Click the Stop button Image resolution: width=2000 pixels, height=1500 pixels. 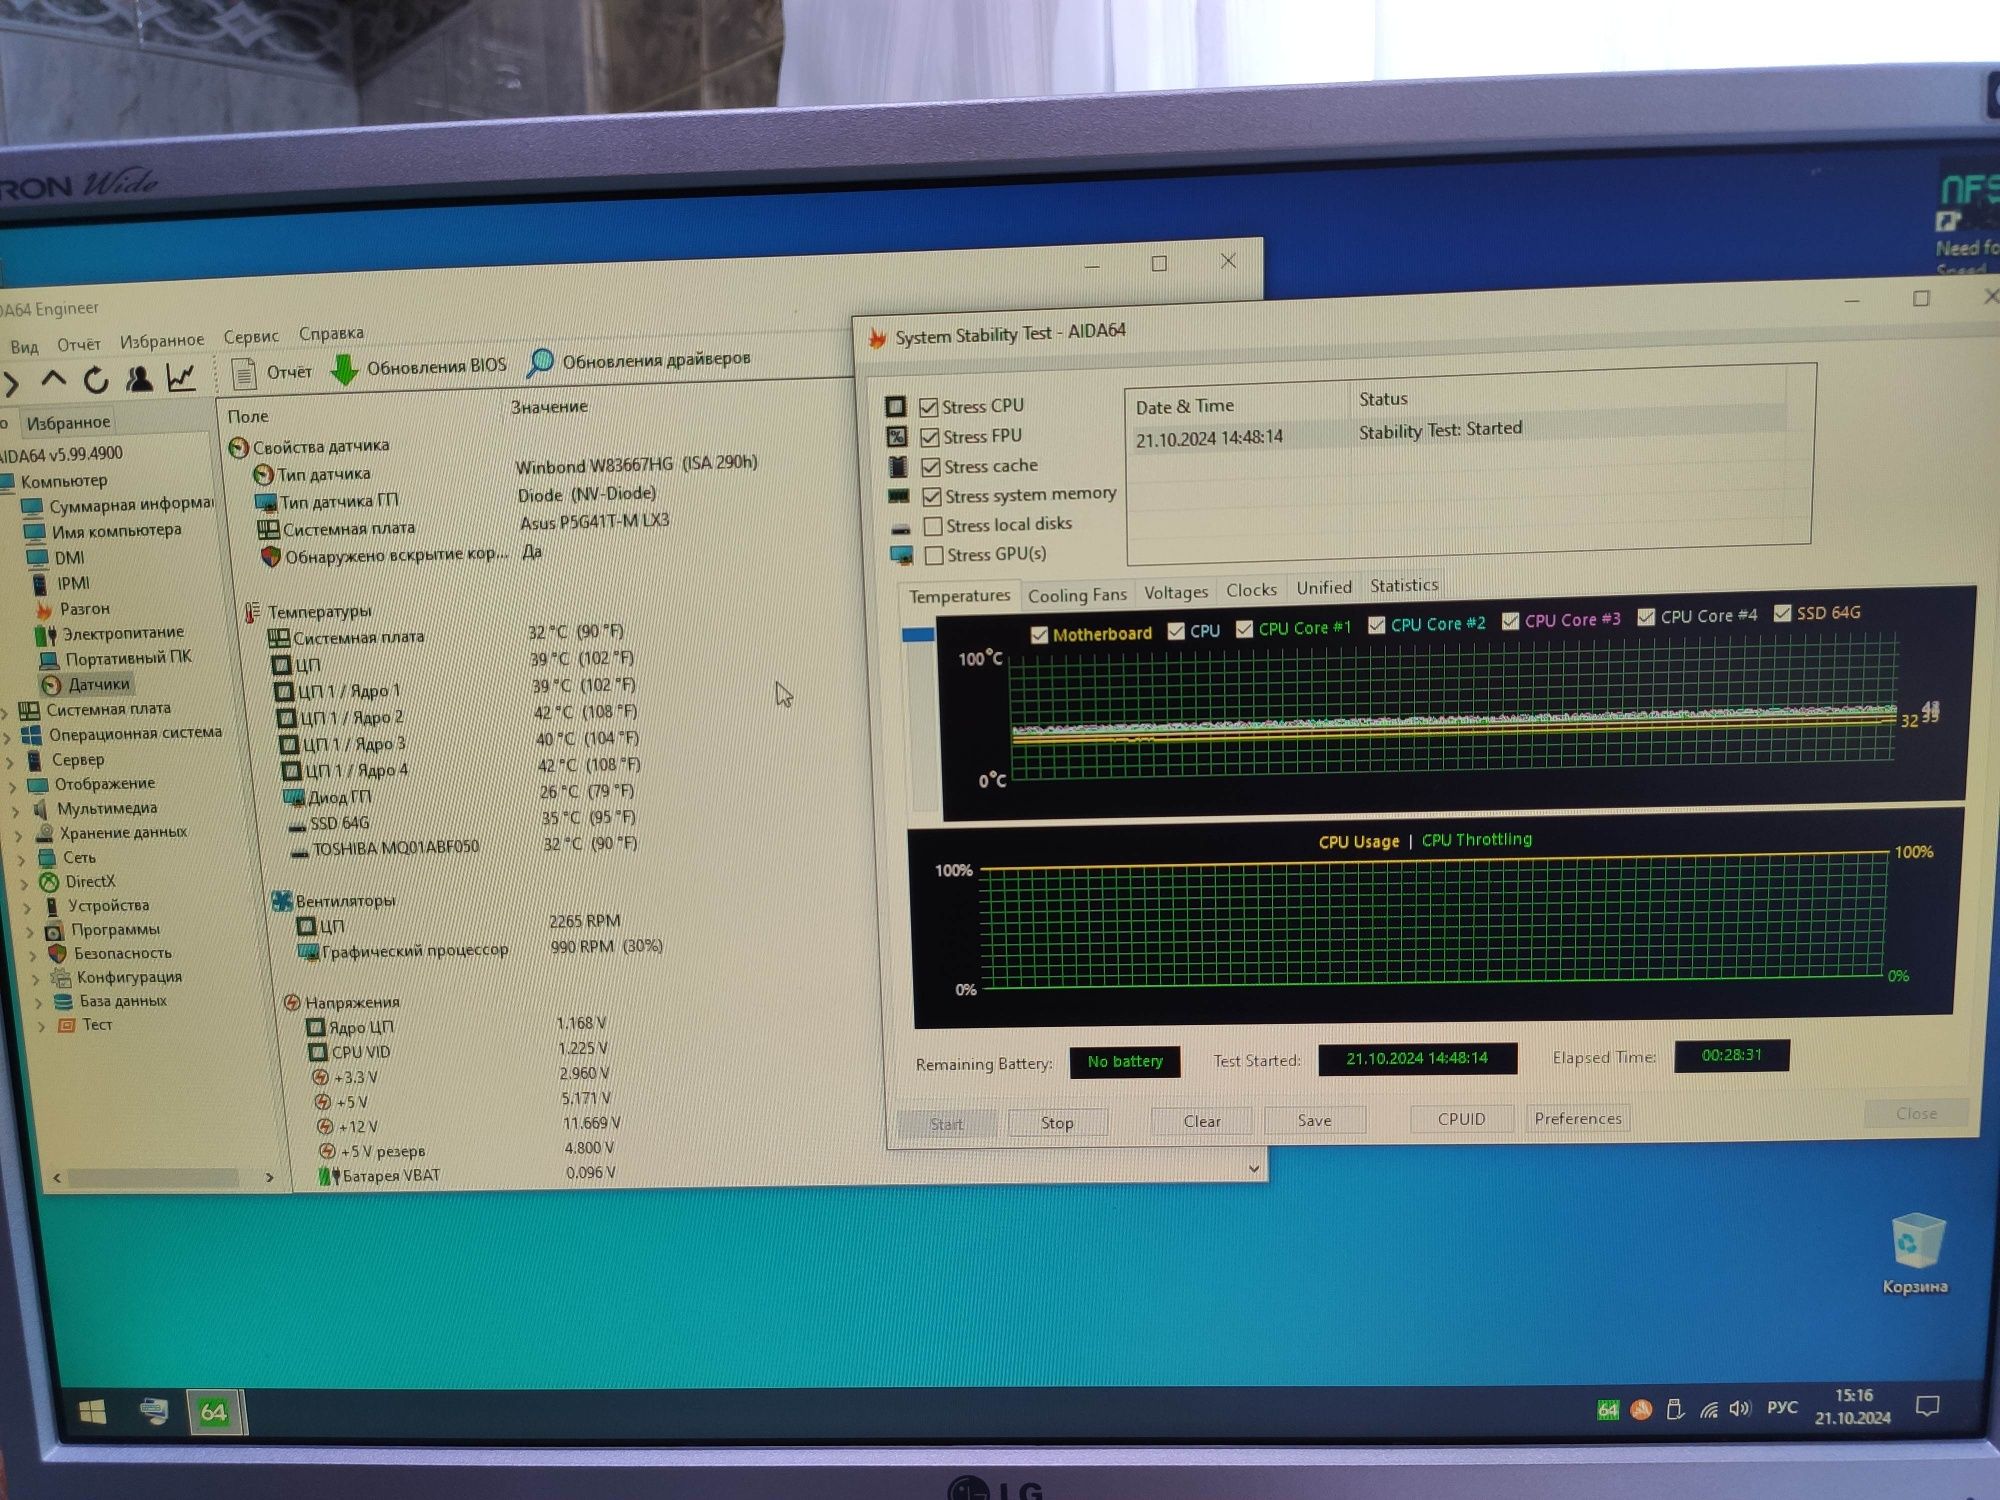pos(1057,1123)
